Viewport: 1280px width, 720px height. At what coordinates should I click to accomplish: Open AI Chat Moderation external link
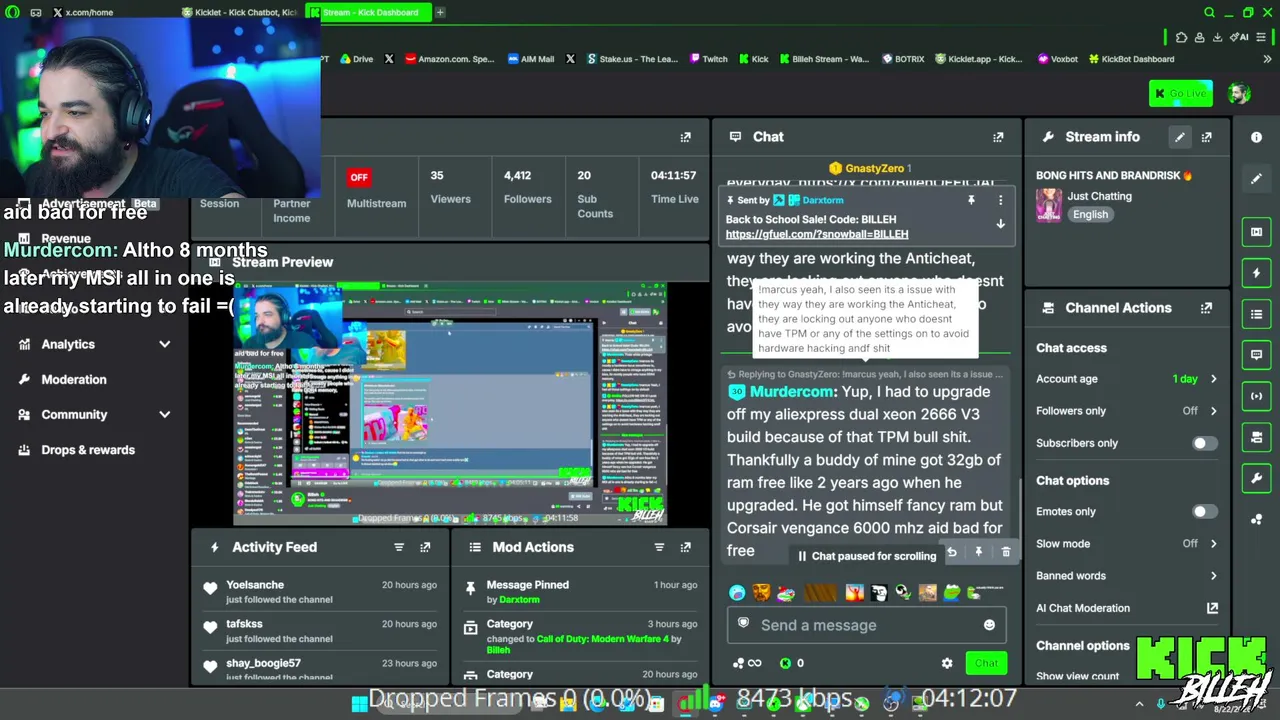[x=1212, y=608]
